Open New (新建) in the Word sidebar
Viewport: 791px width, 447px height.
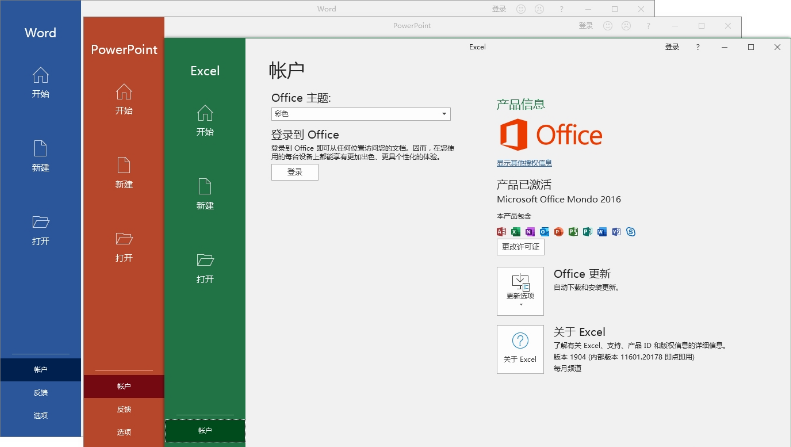tap(40, 156)
